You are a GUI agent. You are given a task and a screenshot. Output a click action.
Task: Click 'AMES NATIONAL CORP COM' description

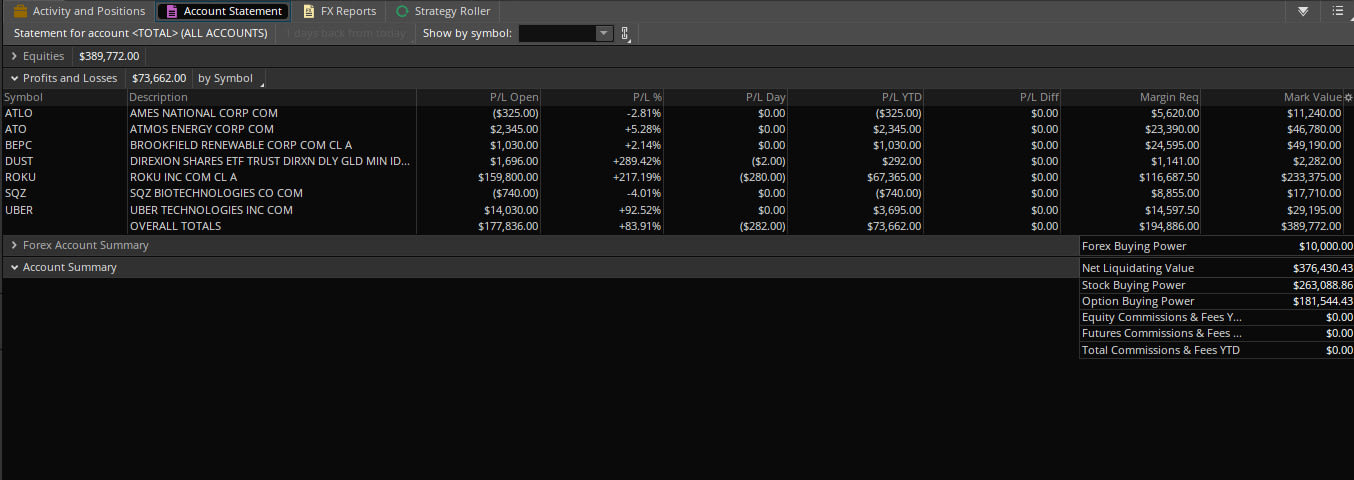(x=204, y=113)
